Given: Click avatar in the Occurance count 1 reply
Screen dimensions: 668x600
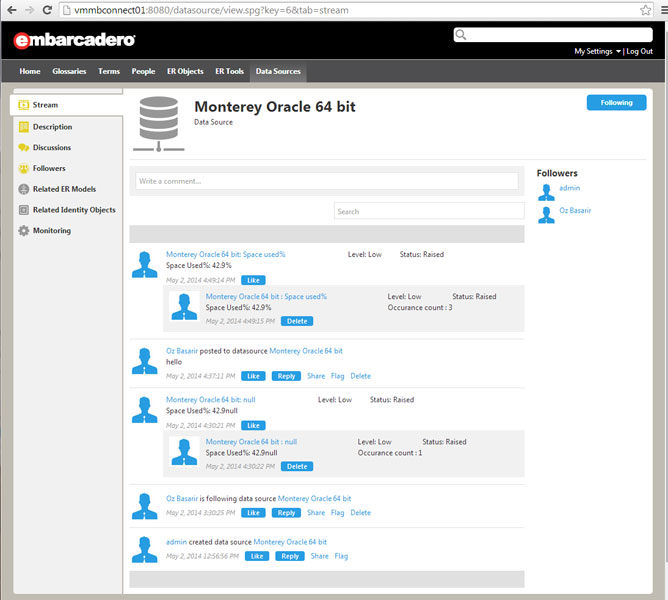Looking at the screenshot, I should (x=184, y=452).
